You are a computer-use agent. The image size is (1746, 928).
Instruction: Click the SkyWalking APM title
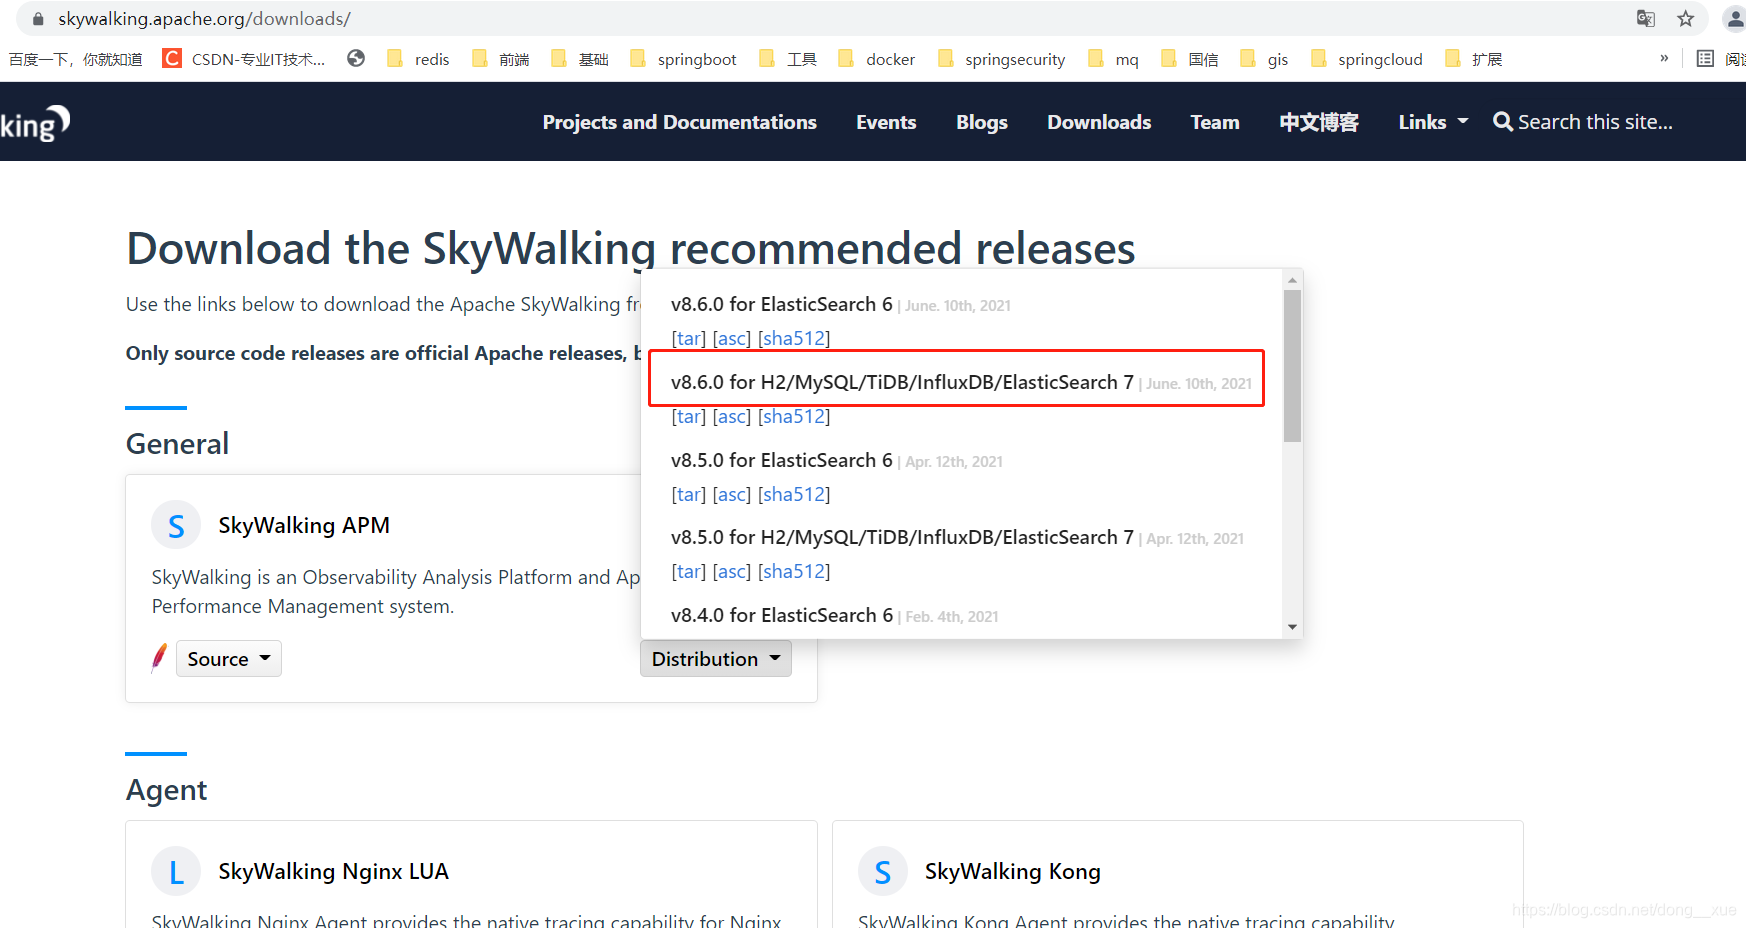coord(304,525)
